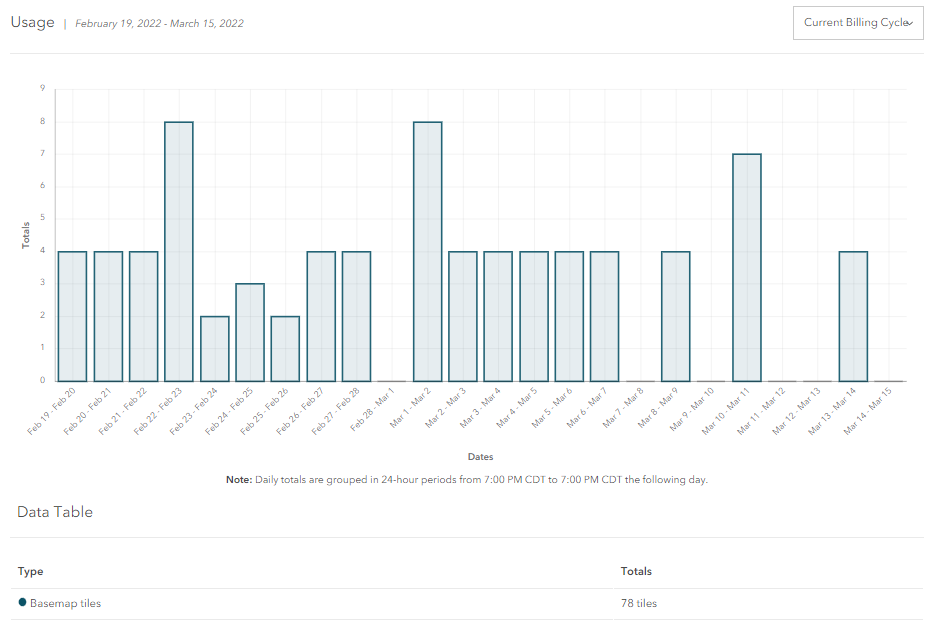Click the 'Mar 14 - Mar 15' axis label
The image size is (933, 632).
pyautogui.click(x=868, y=411)
